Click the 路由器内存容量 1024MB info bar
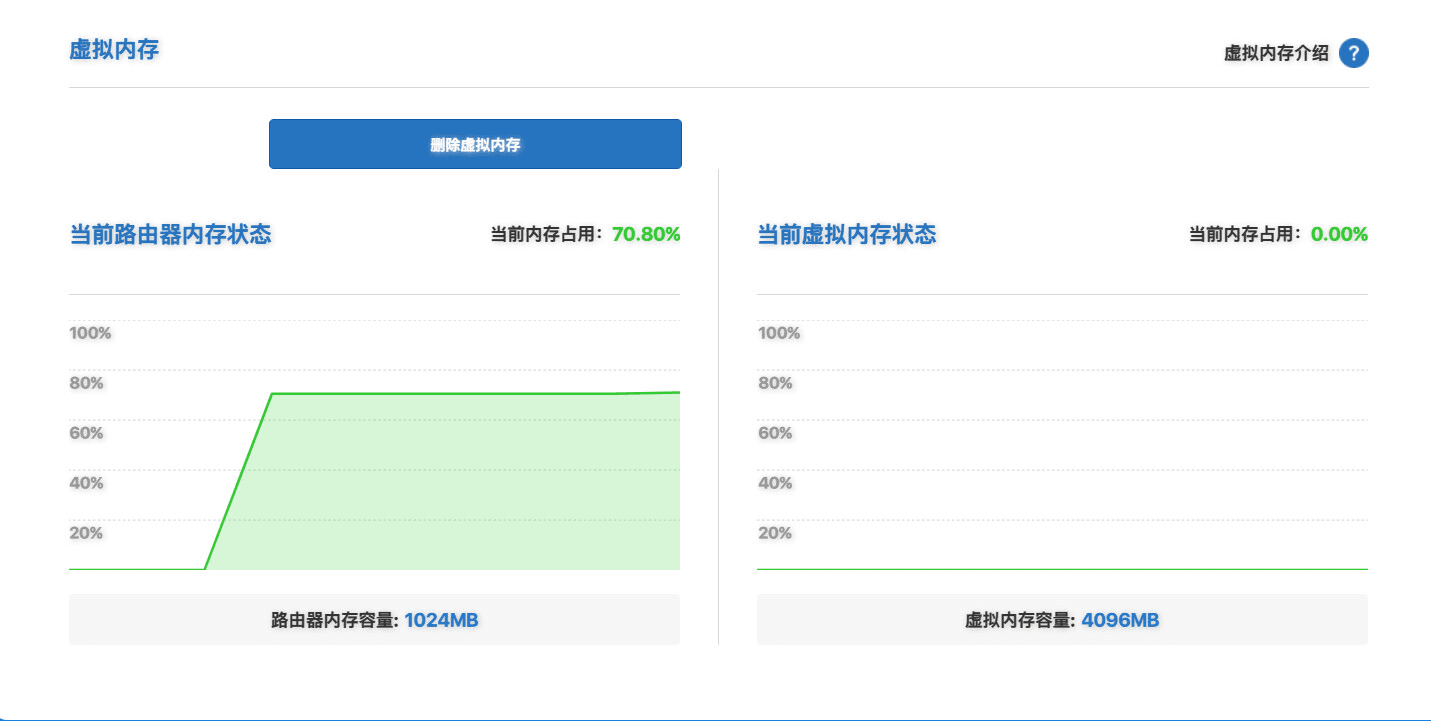1431x721 pixels. [374, 620]
